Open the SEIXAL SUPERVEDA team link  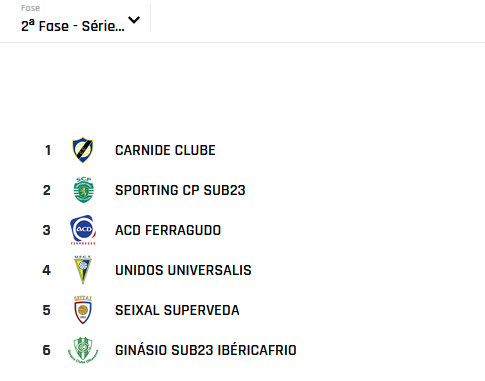177,310
